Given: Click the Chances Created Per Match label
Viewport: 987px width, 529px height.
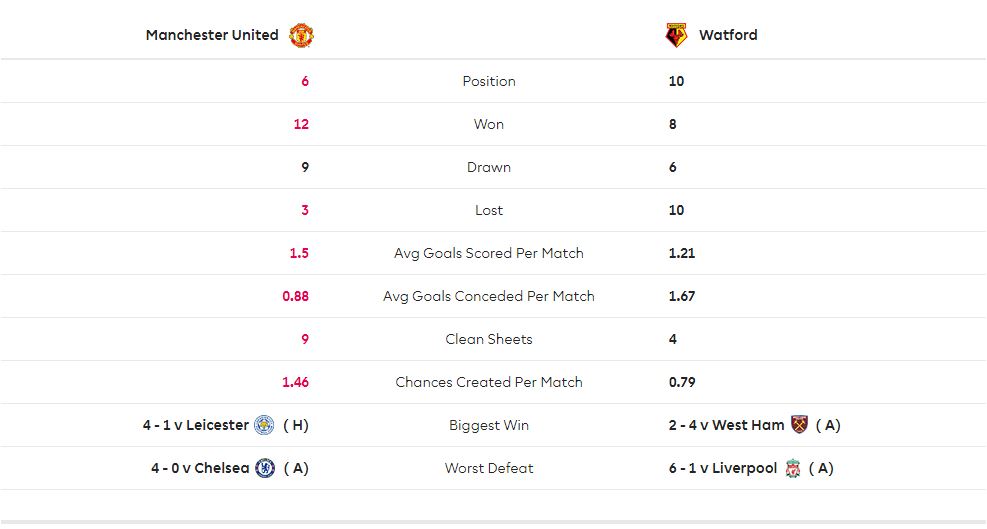Looking at the screenshot, I should (x=489, y=382).
